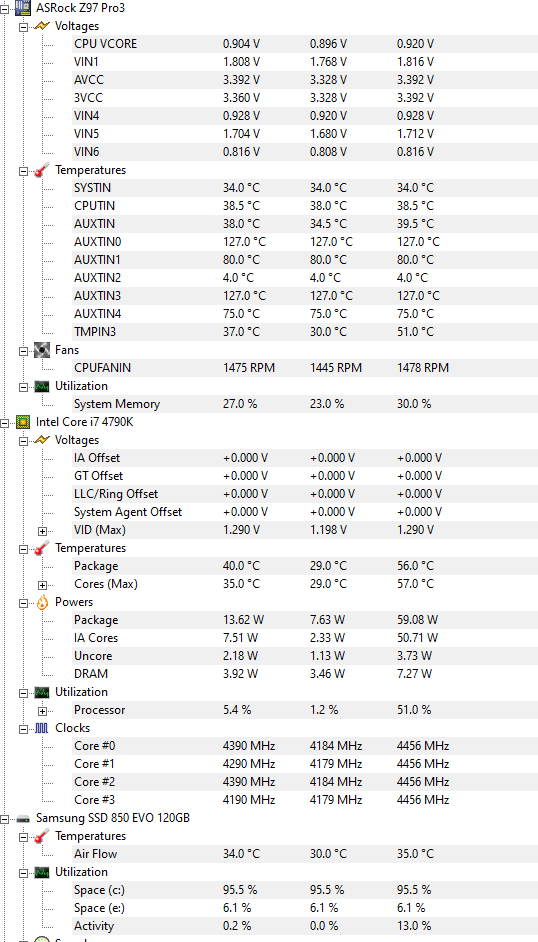Select the TMPIN3 temperature row
The image size is (538, 942).
304,332
